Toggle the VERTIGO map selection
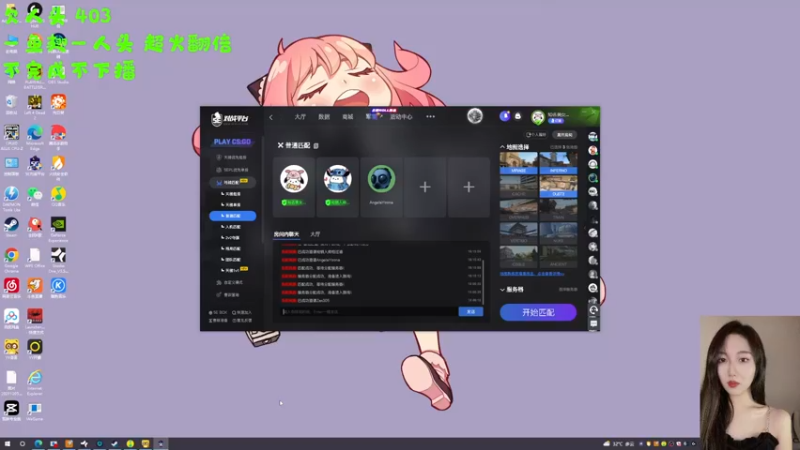 518,234
